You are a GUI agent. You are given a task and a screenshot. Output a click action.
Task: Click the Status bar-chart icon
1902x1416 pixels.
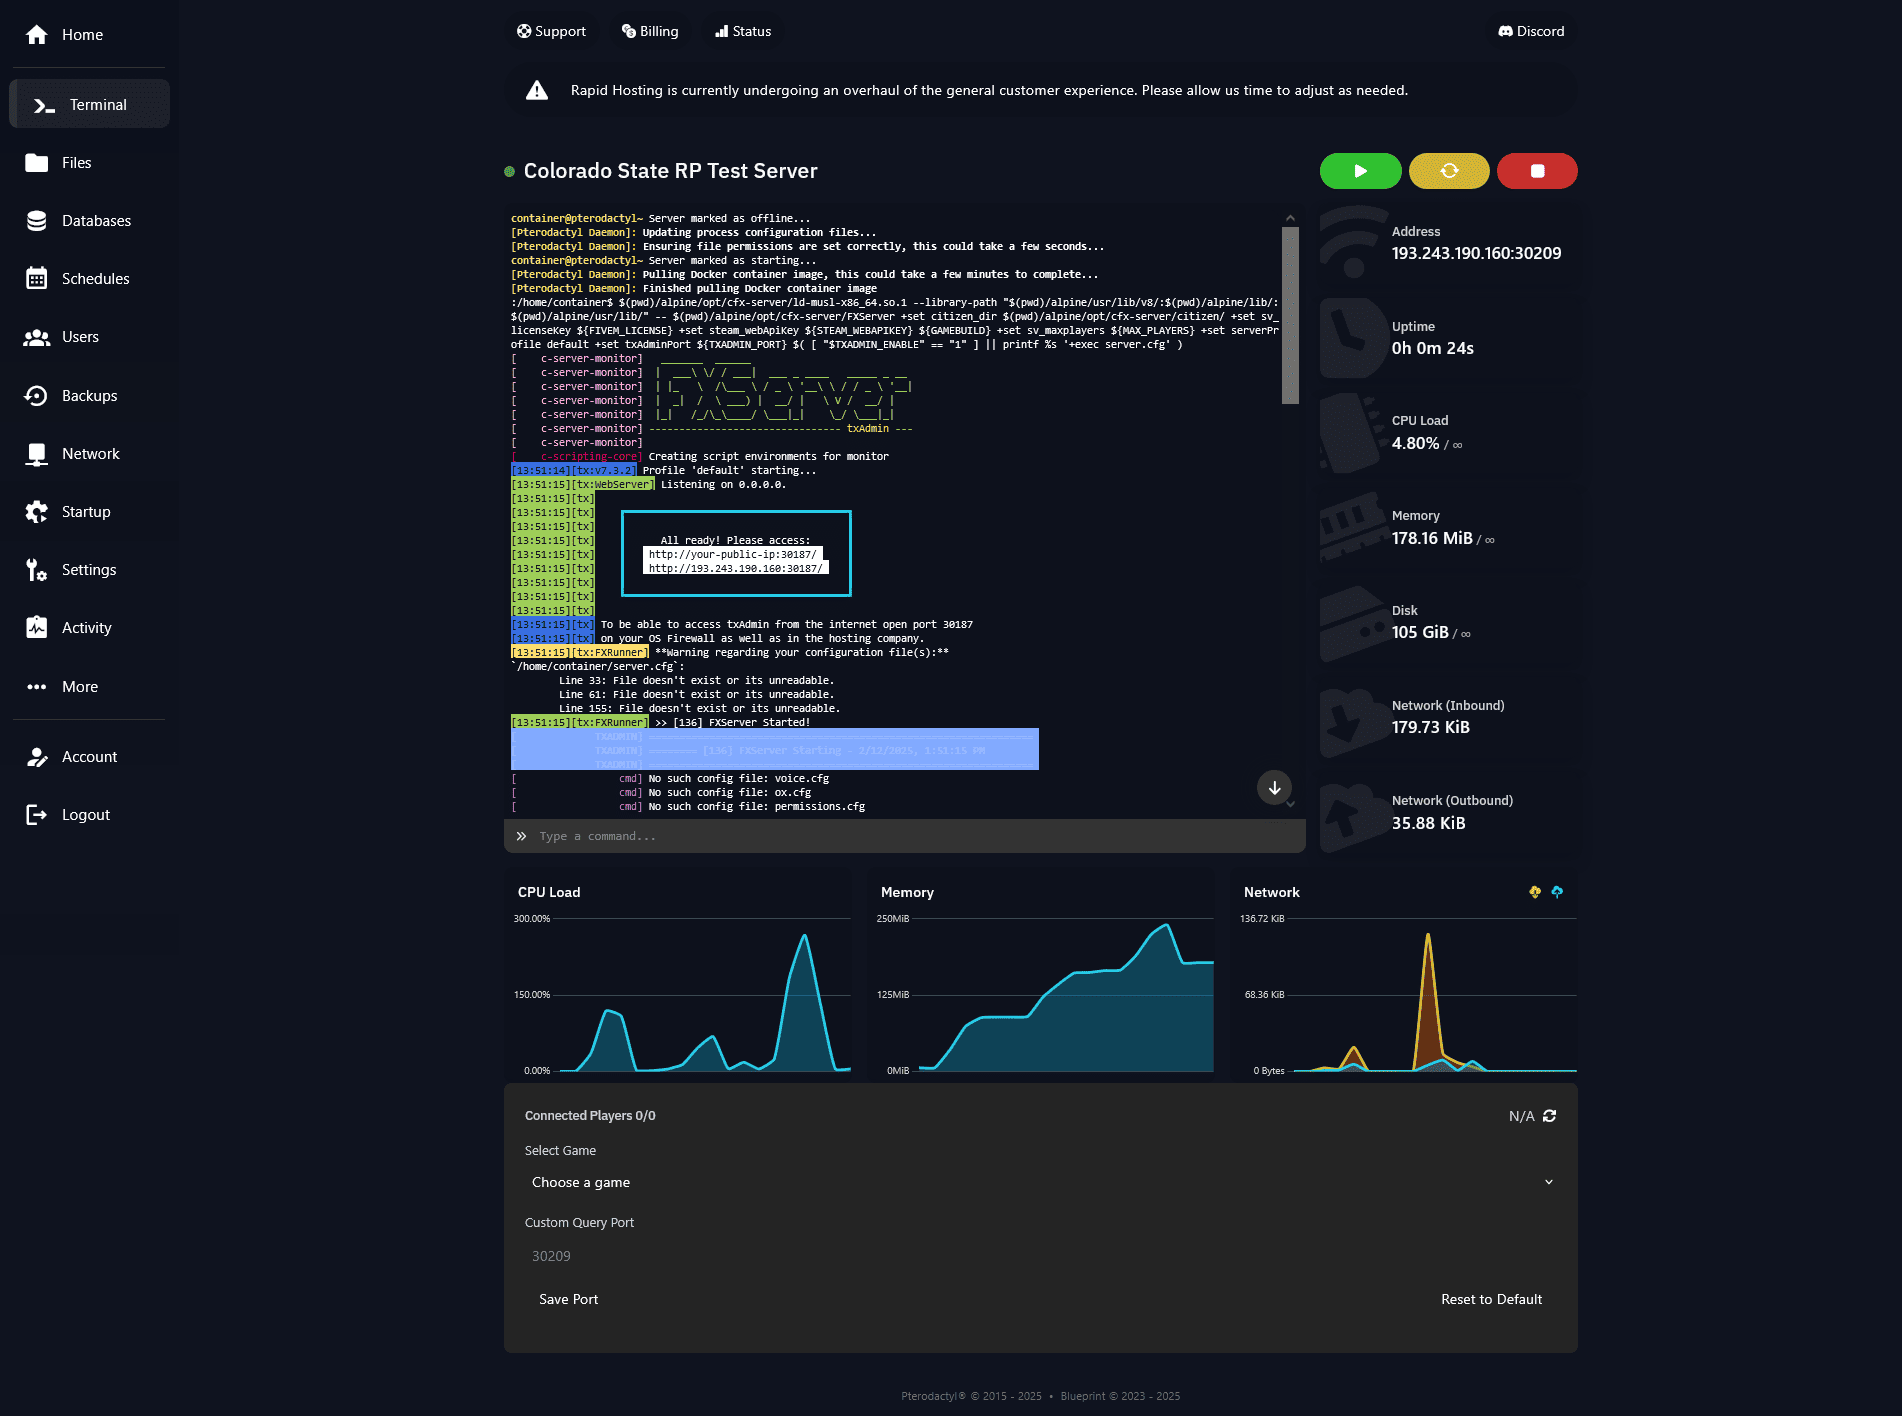pos(722,31)
